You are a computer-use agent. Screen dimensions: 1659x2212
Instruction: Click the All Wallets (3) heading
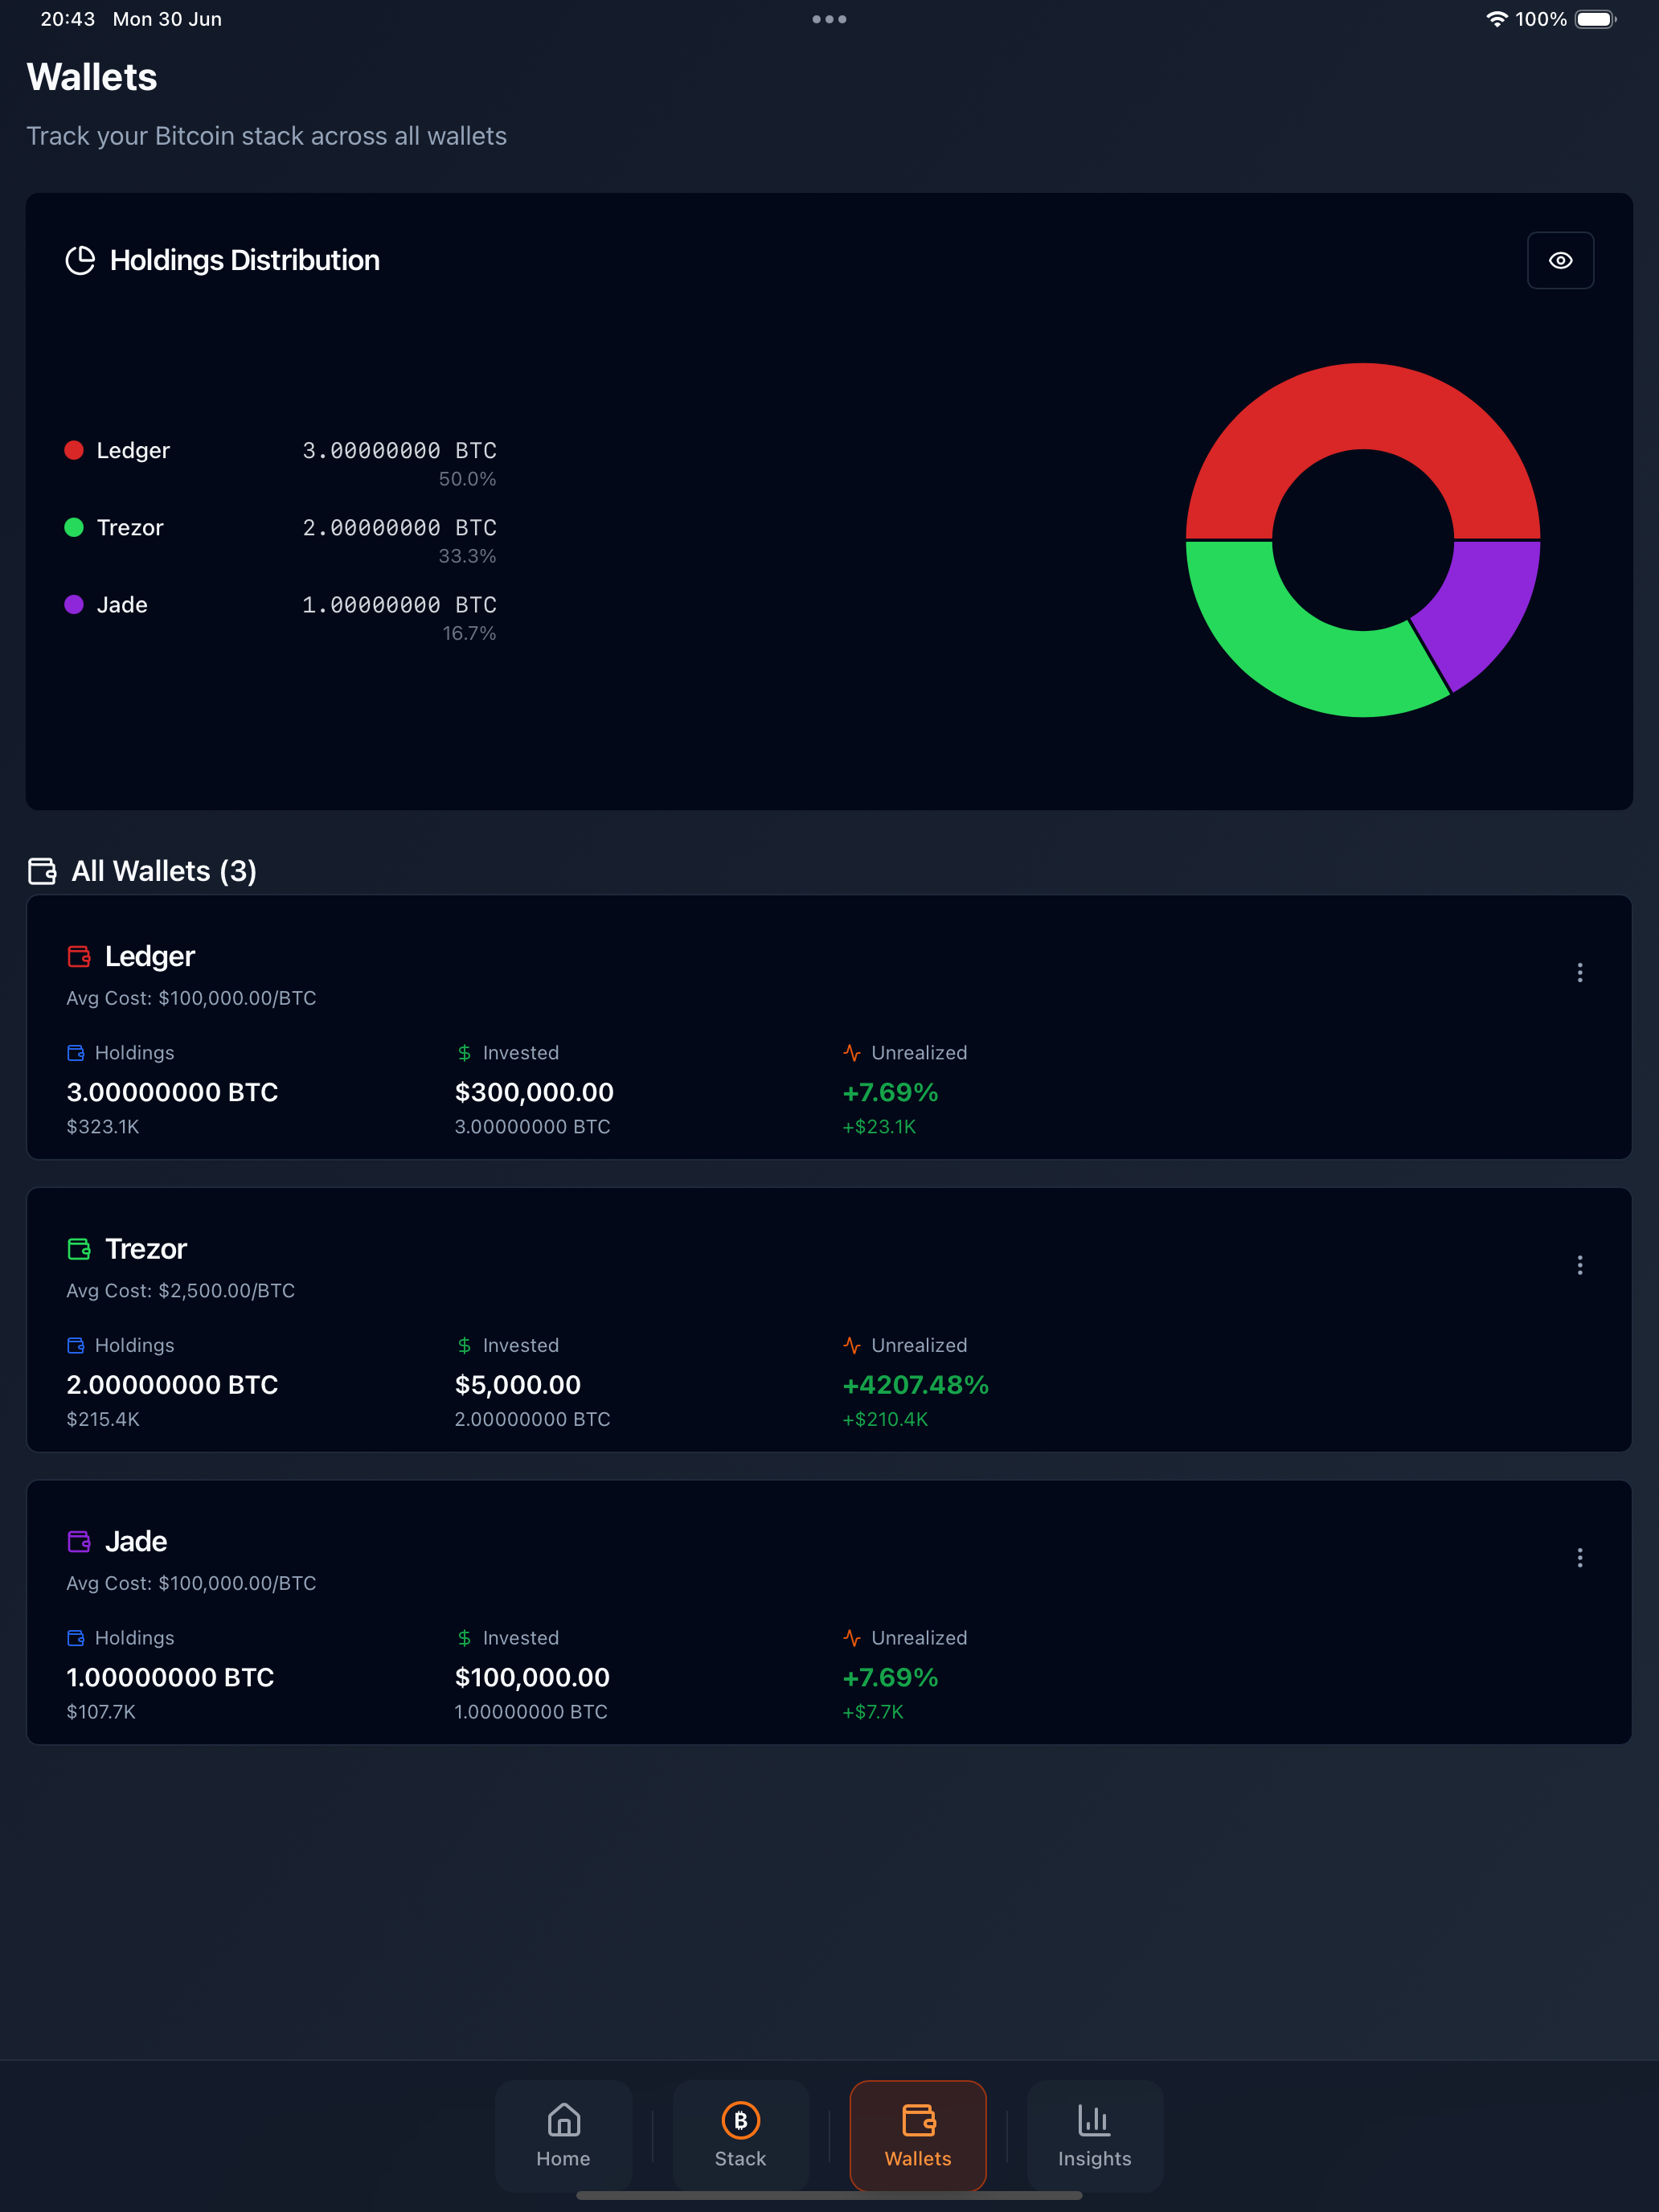point(164,871)
